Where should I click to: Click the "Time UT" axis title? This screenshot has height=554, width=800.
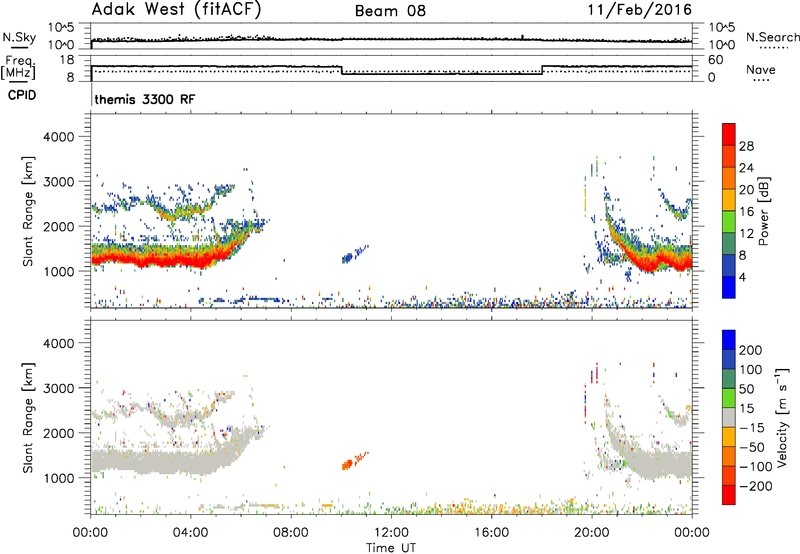pos(391,548)
